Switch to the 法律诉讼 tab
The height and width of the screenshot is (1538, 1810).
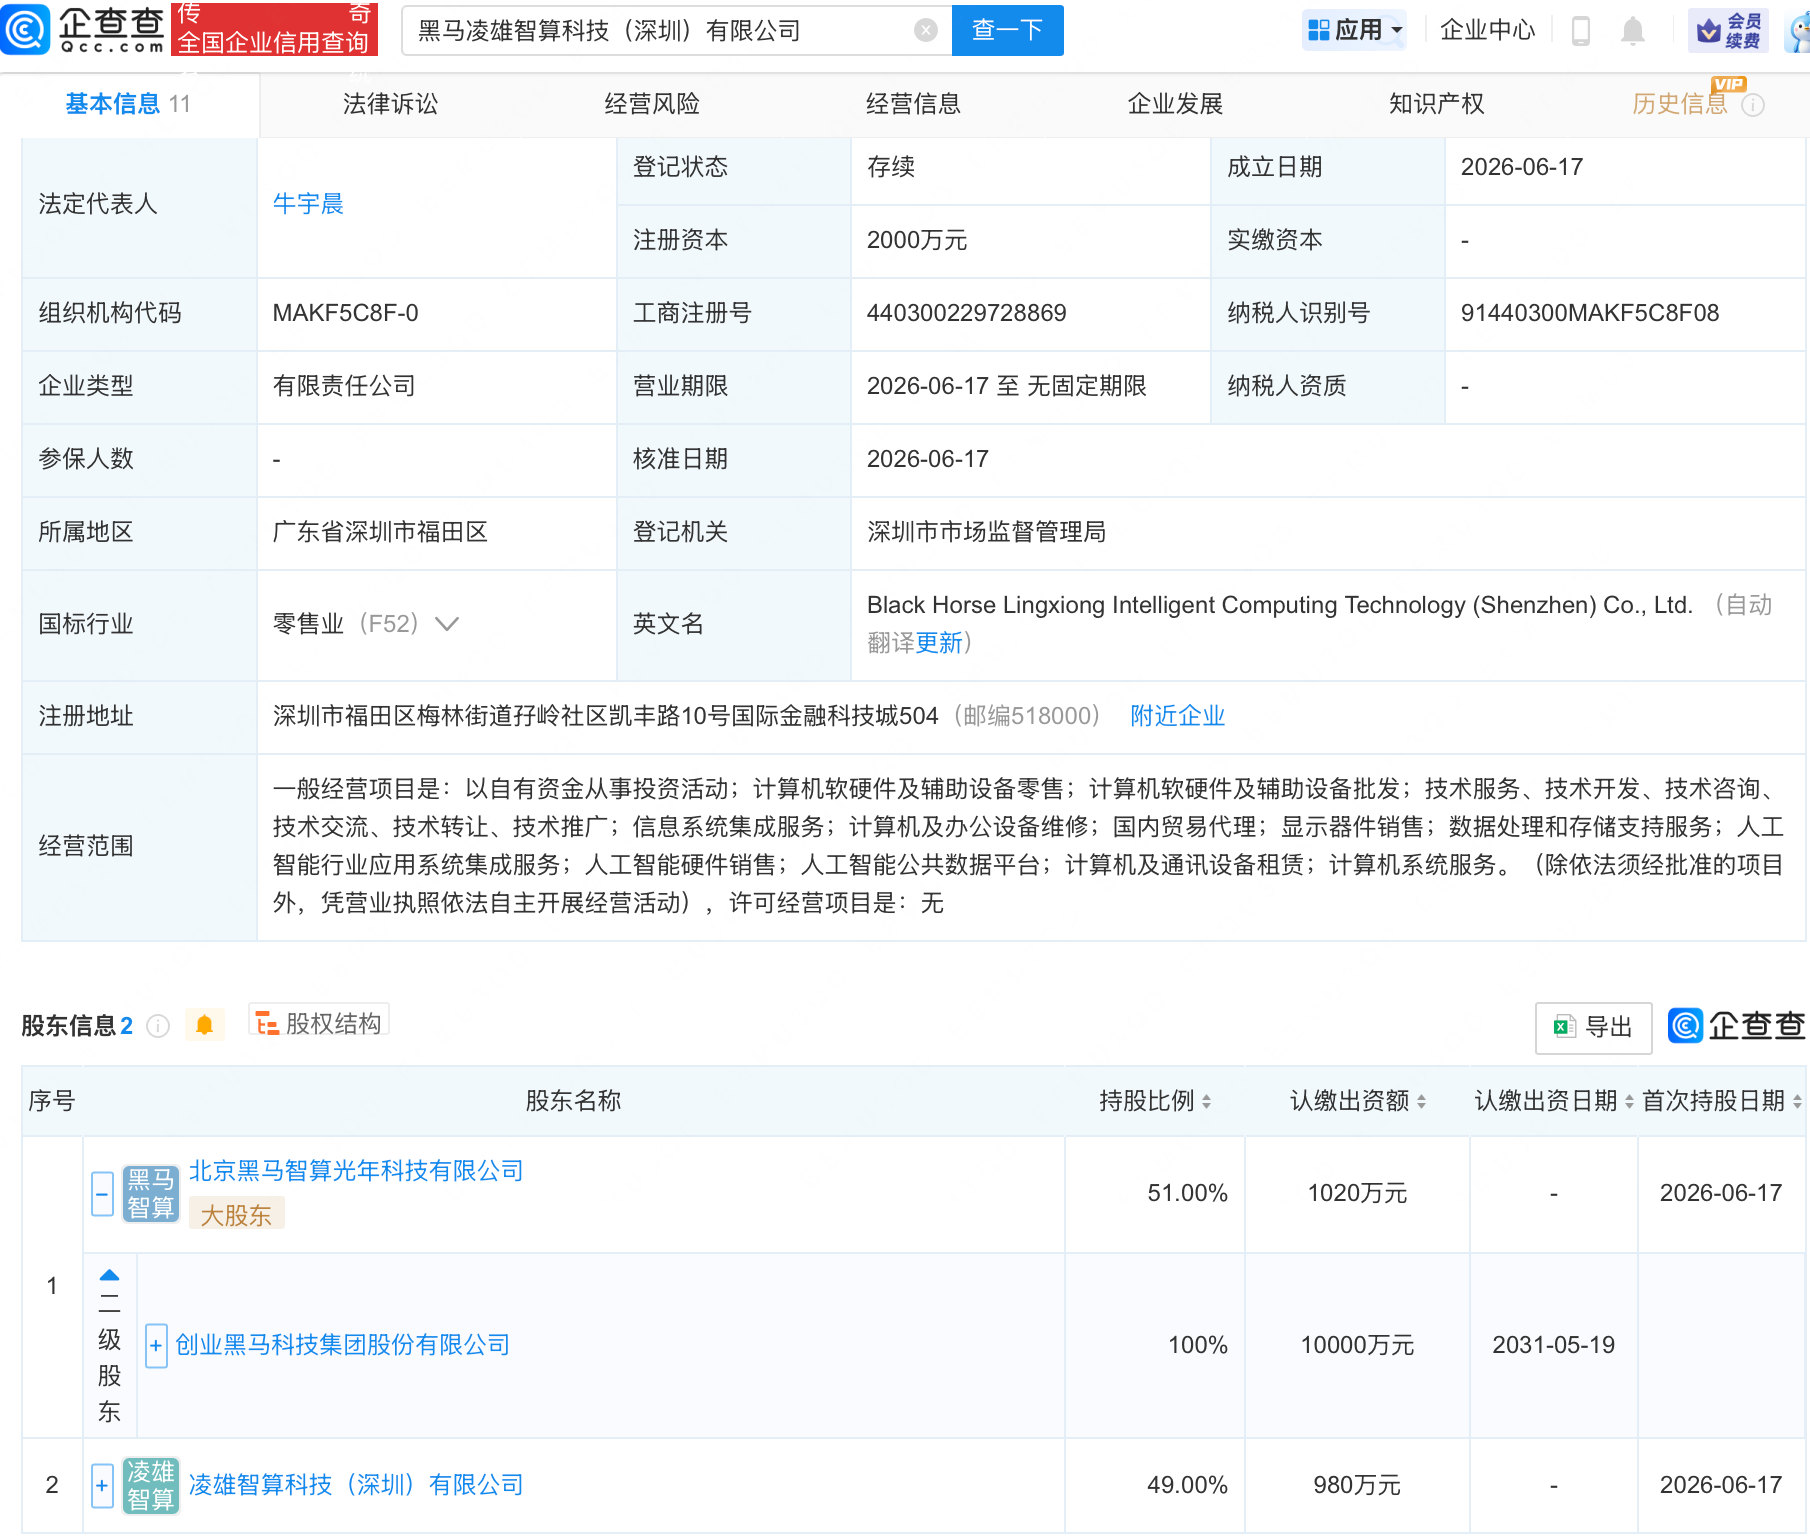390,104
